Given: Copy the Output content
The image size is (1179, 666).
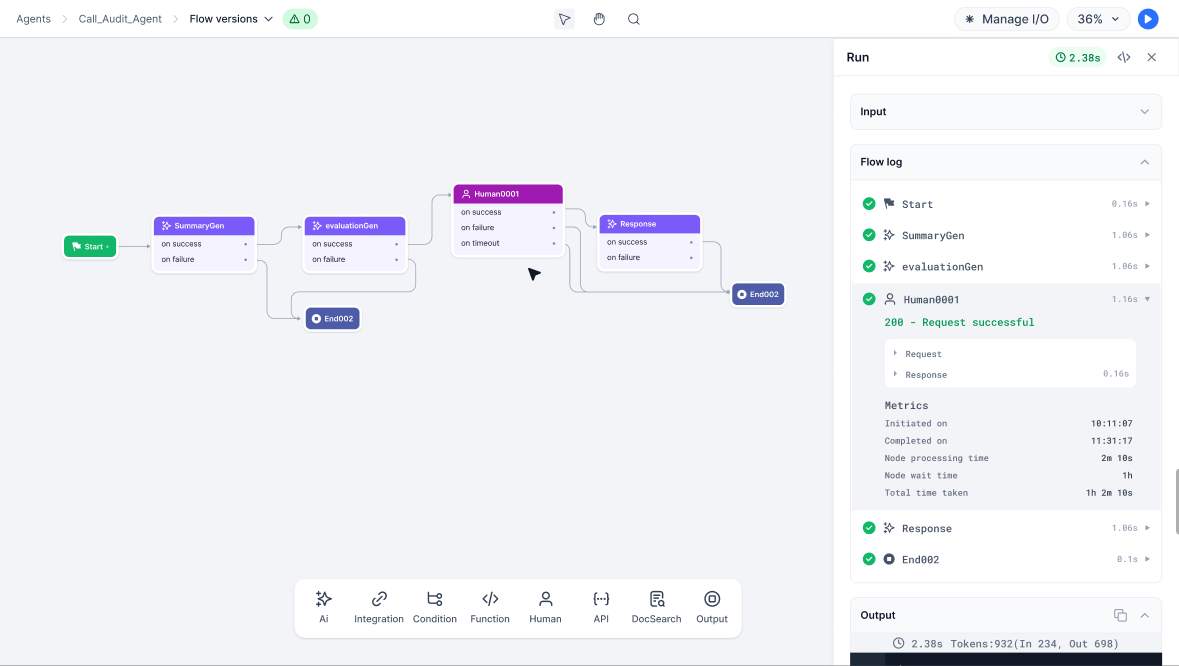Looking at the screenshot, I should tap(1120, 615).
